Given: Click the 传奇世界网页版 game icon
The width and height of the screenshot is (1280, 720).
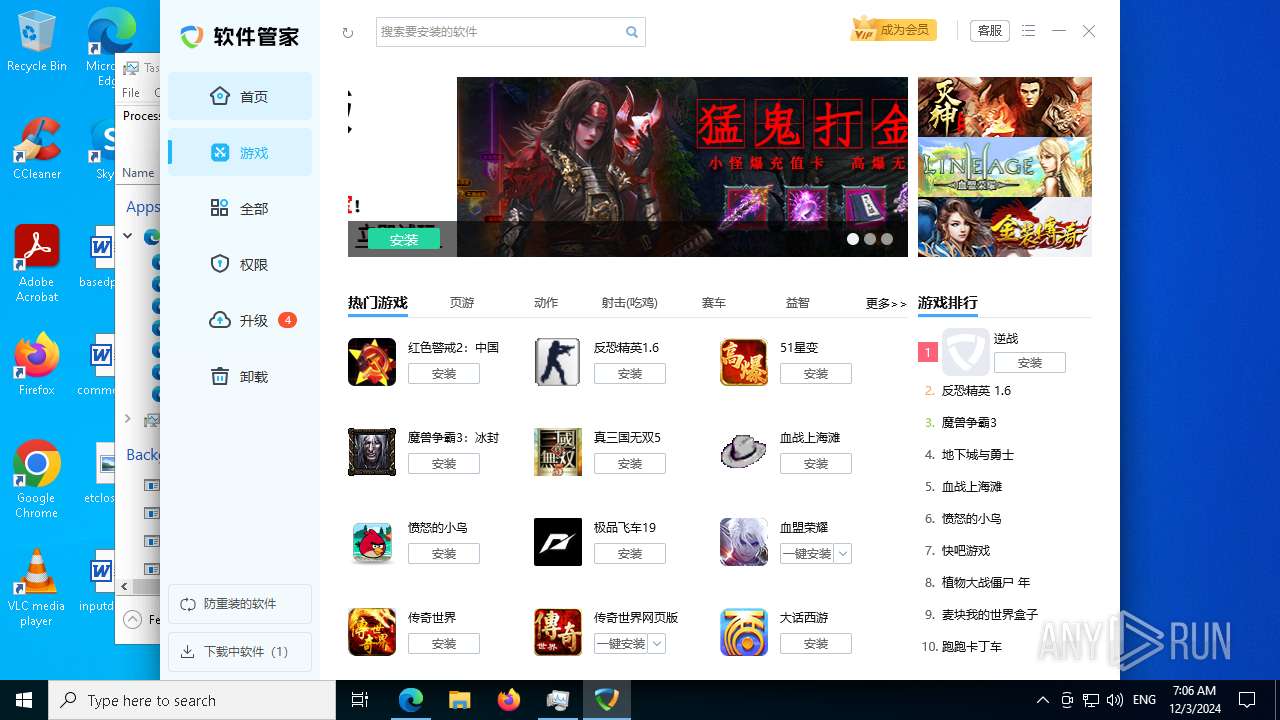Looking at the screenshot, I should tap(558, 632).
